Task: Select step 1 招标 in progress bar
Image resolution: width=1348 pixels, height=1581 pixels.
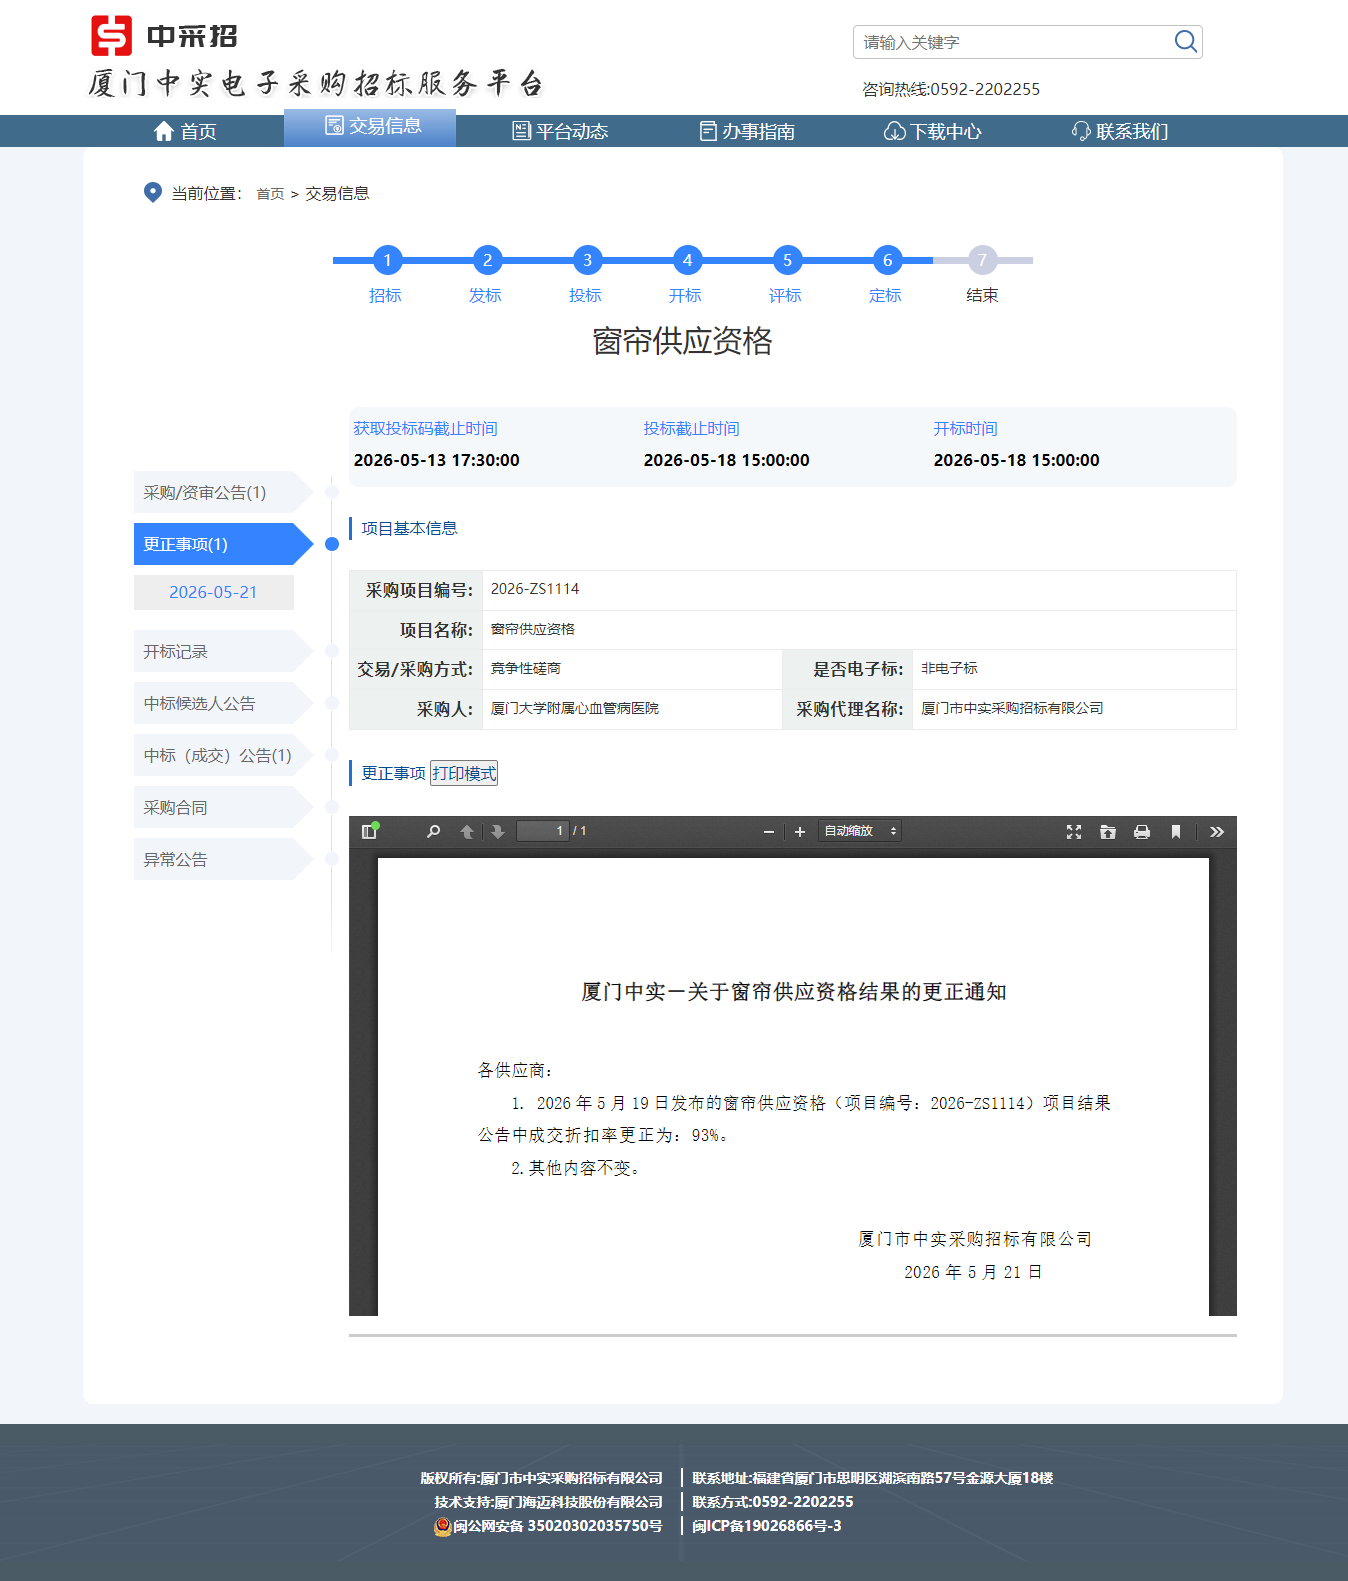Action: click(387, 260)
